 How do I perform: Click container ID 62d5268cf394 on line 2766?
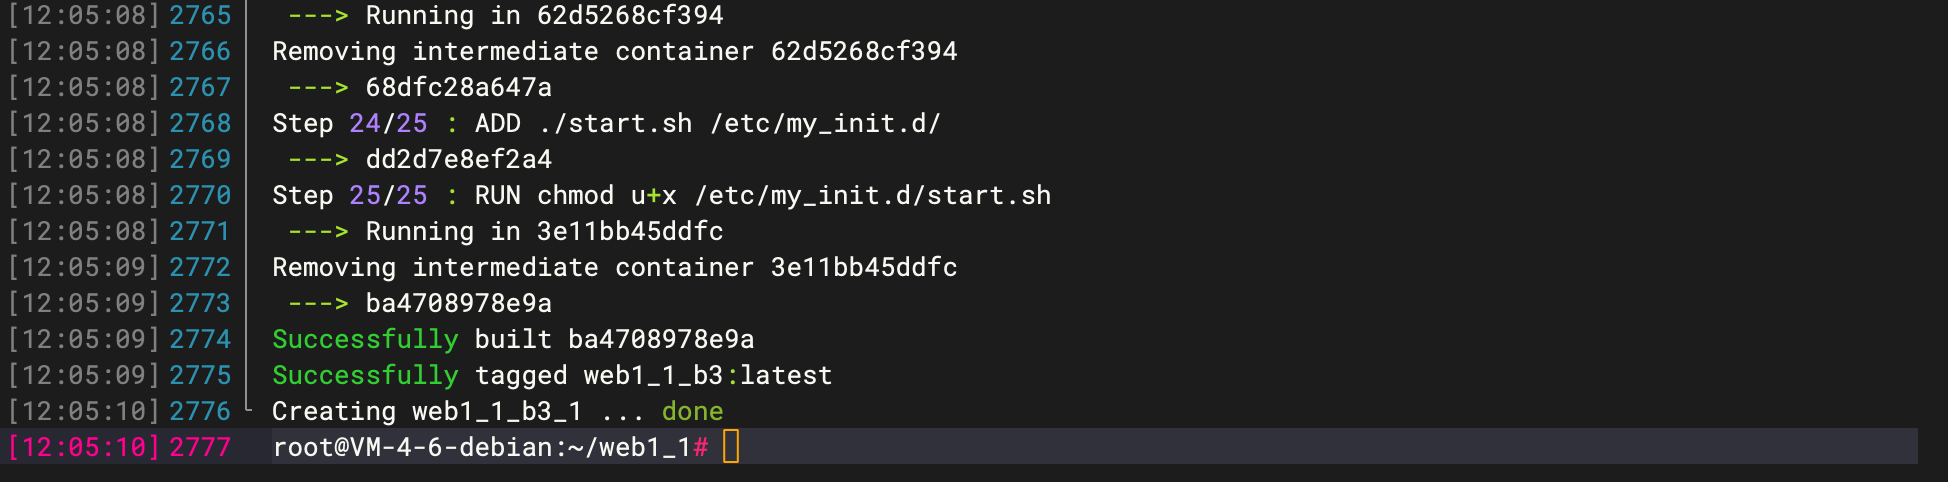(x=864, y=51)
